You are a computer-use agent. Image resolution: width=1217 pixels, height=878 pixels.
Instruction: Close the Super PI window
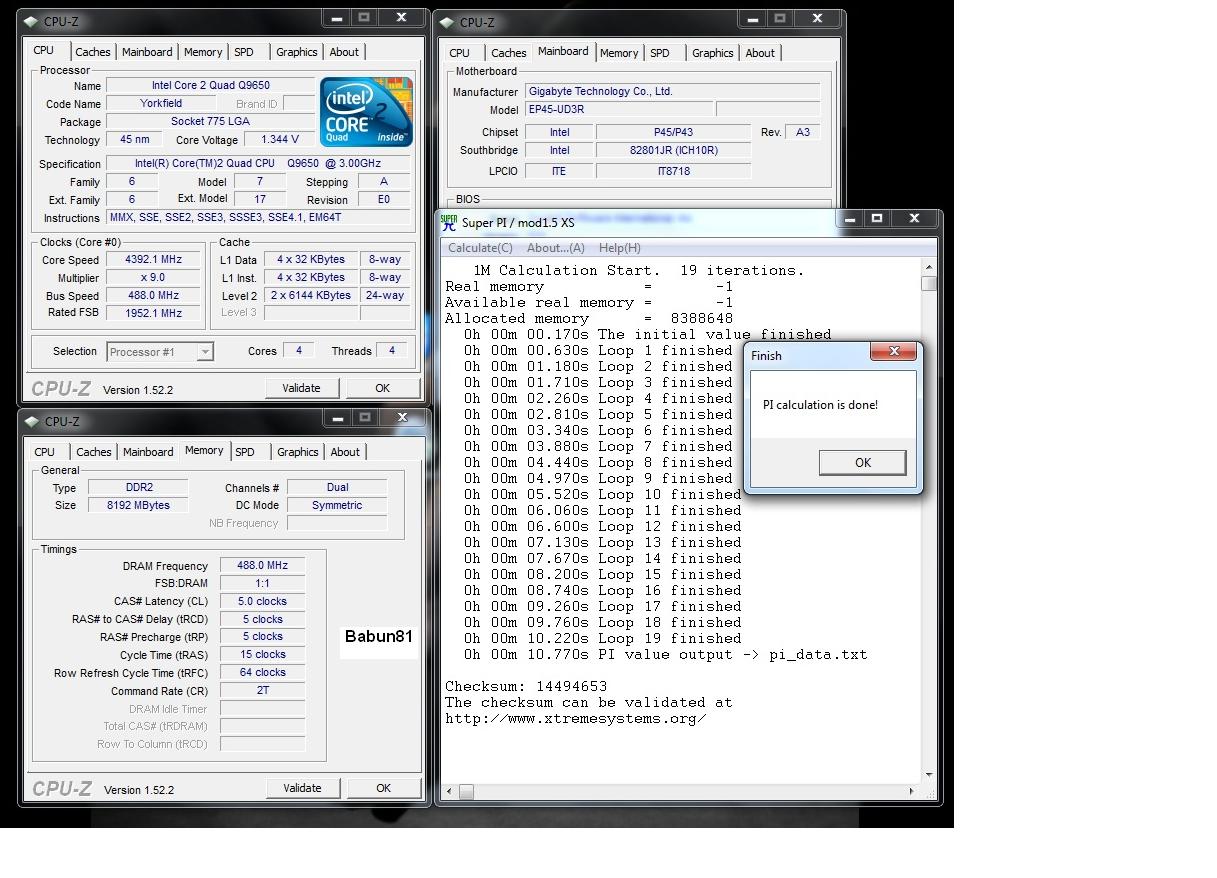[x=914, y=219]
